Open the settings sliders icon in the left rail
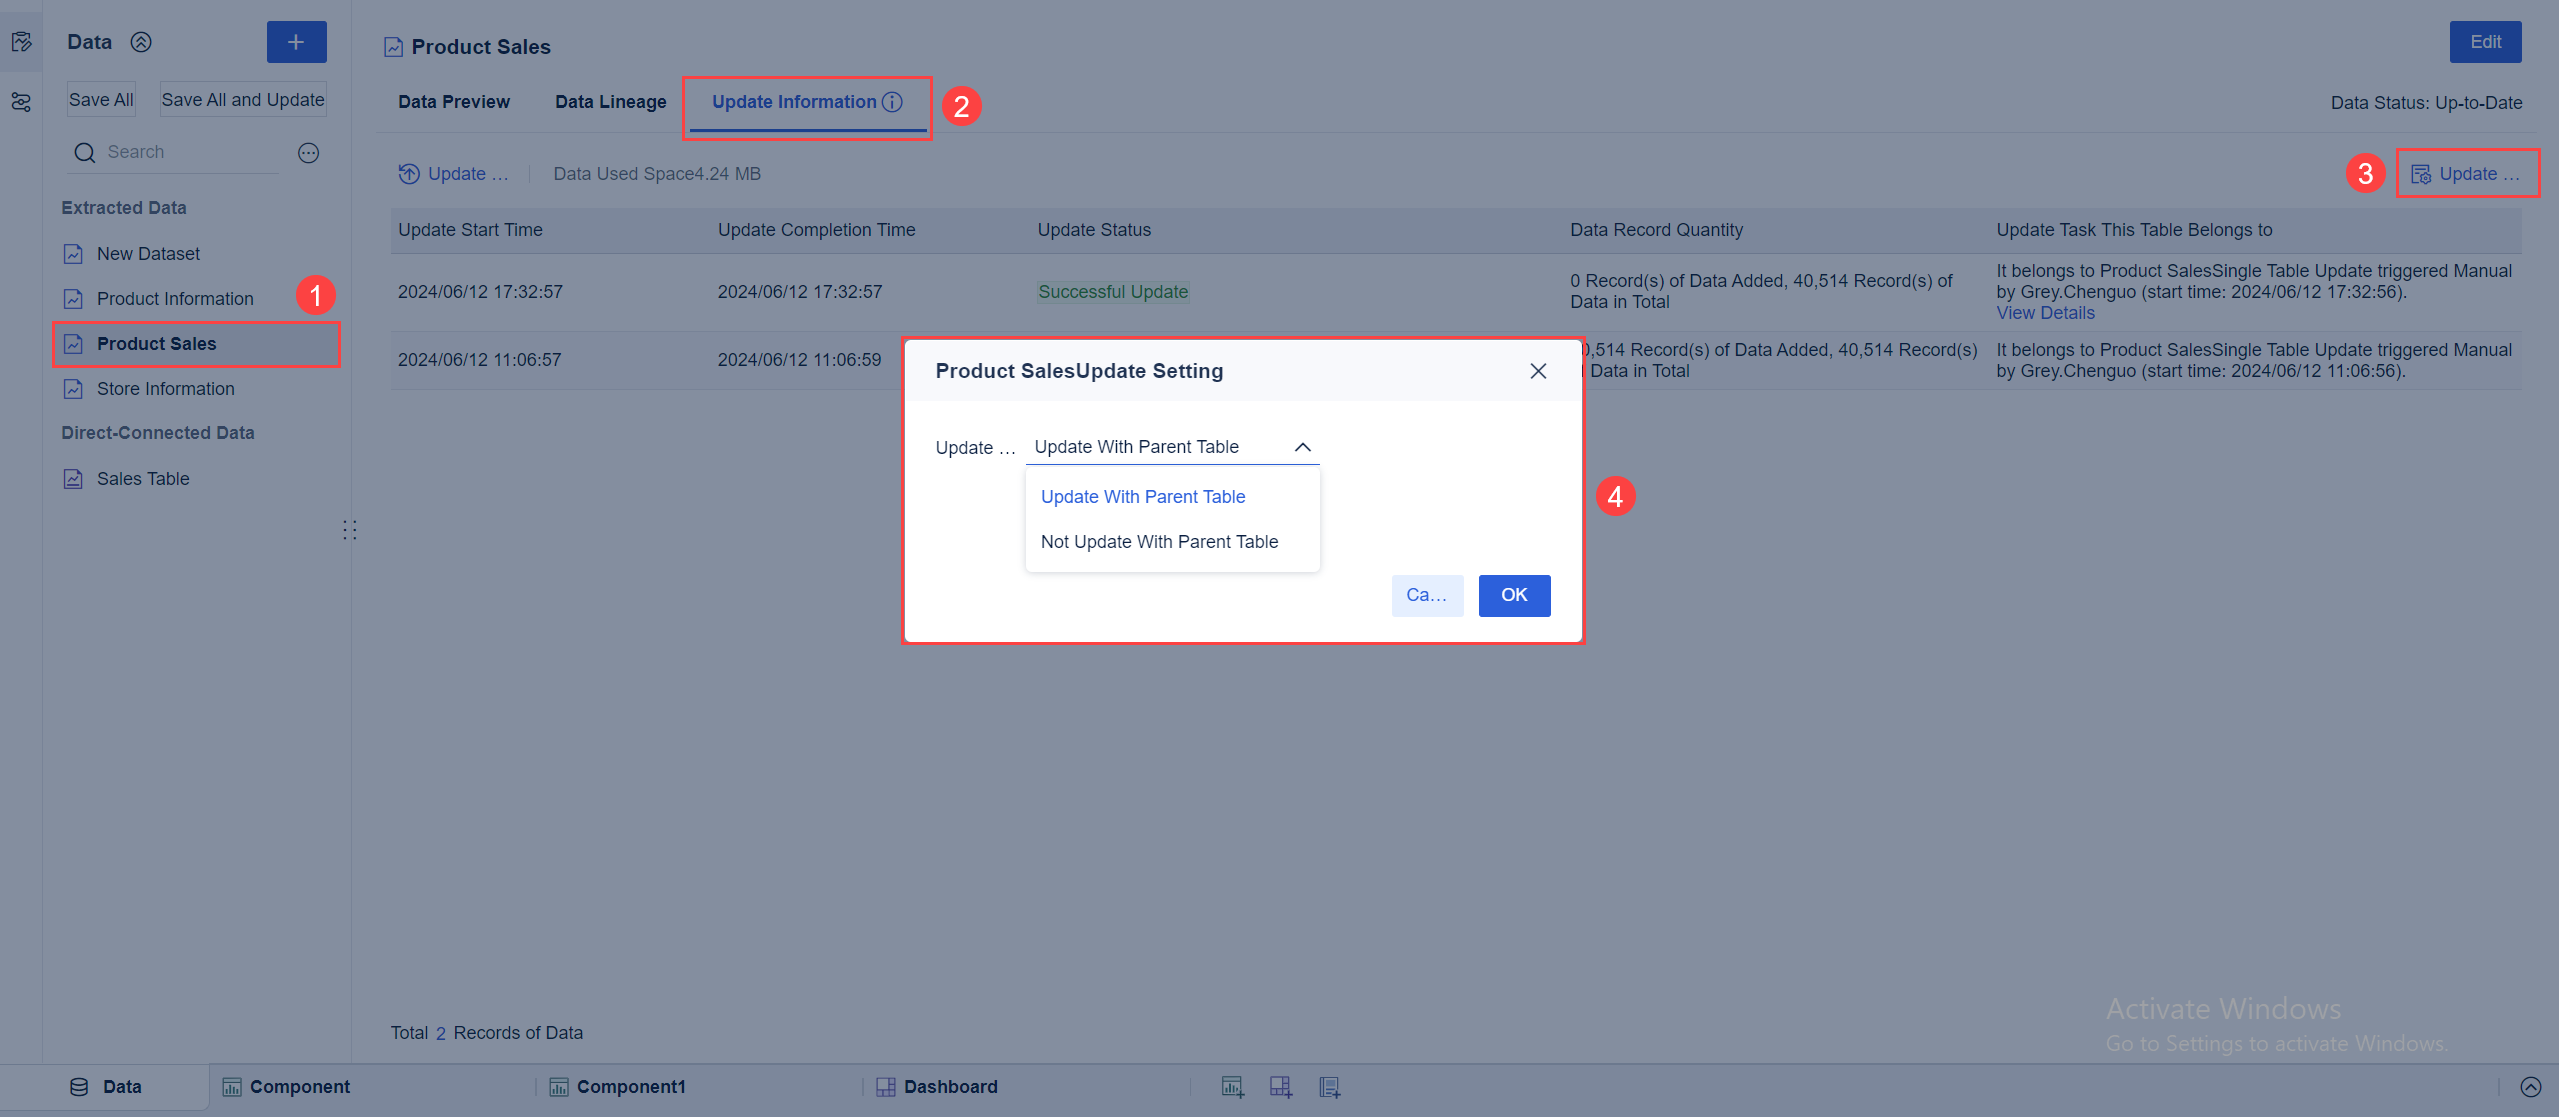Image resolution: width=2559 pixels, height=1117 pixels. (x=21, y=102)
